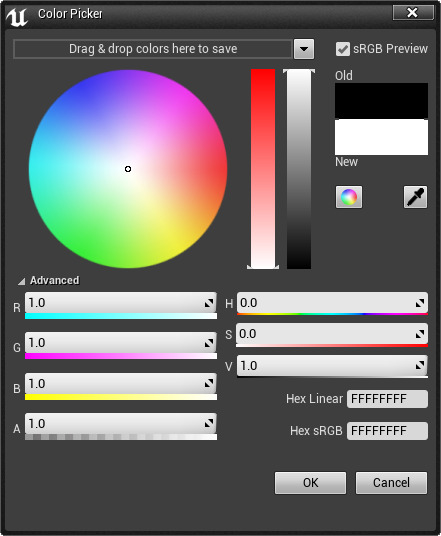This screenshot has width=441, height=536.
Task: Click the Unreal Engine logo in title bar
Action: [x=17, y=16]
